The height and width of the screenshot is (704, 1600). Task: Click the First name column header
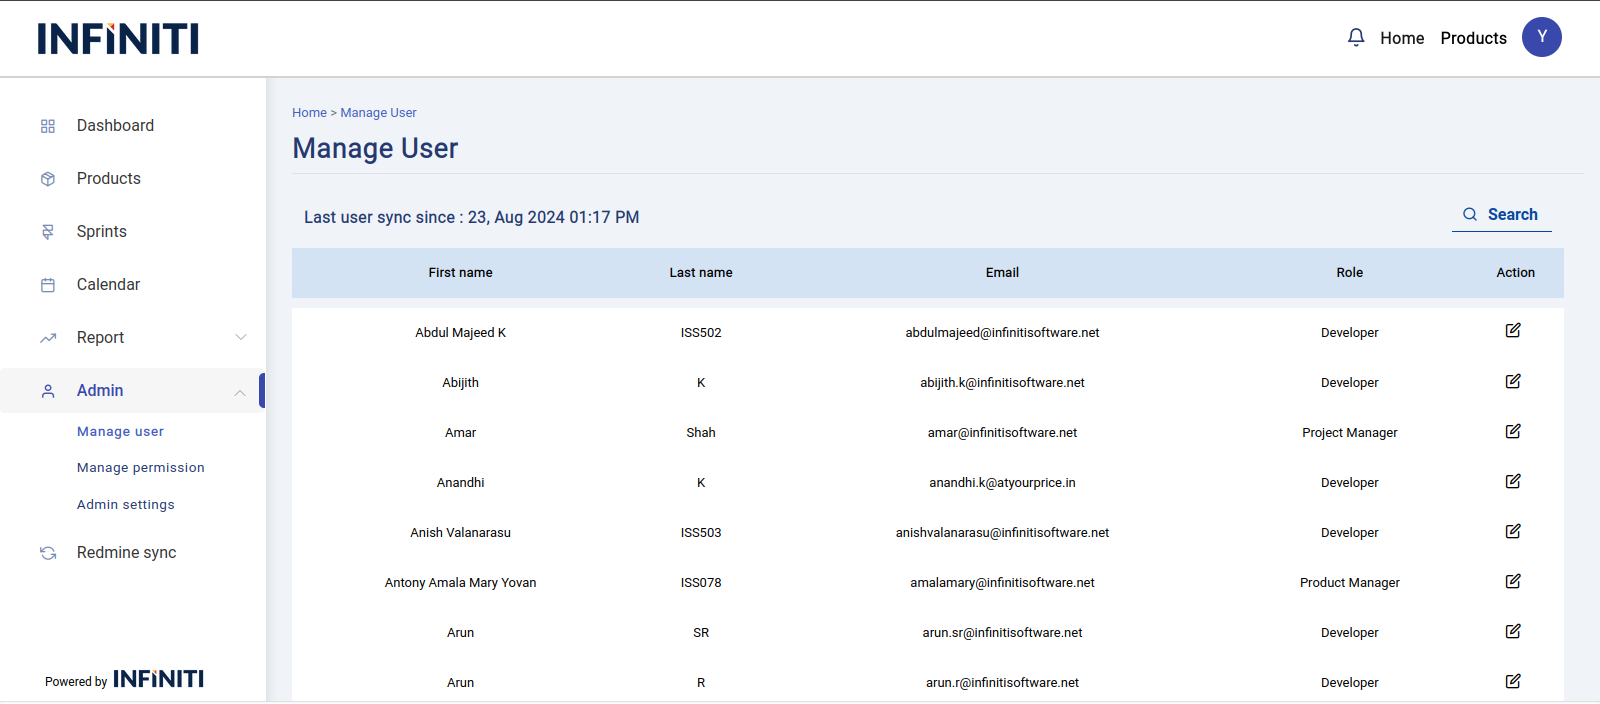460,273
